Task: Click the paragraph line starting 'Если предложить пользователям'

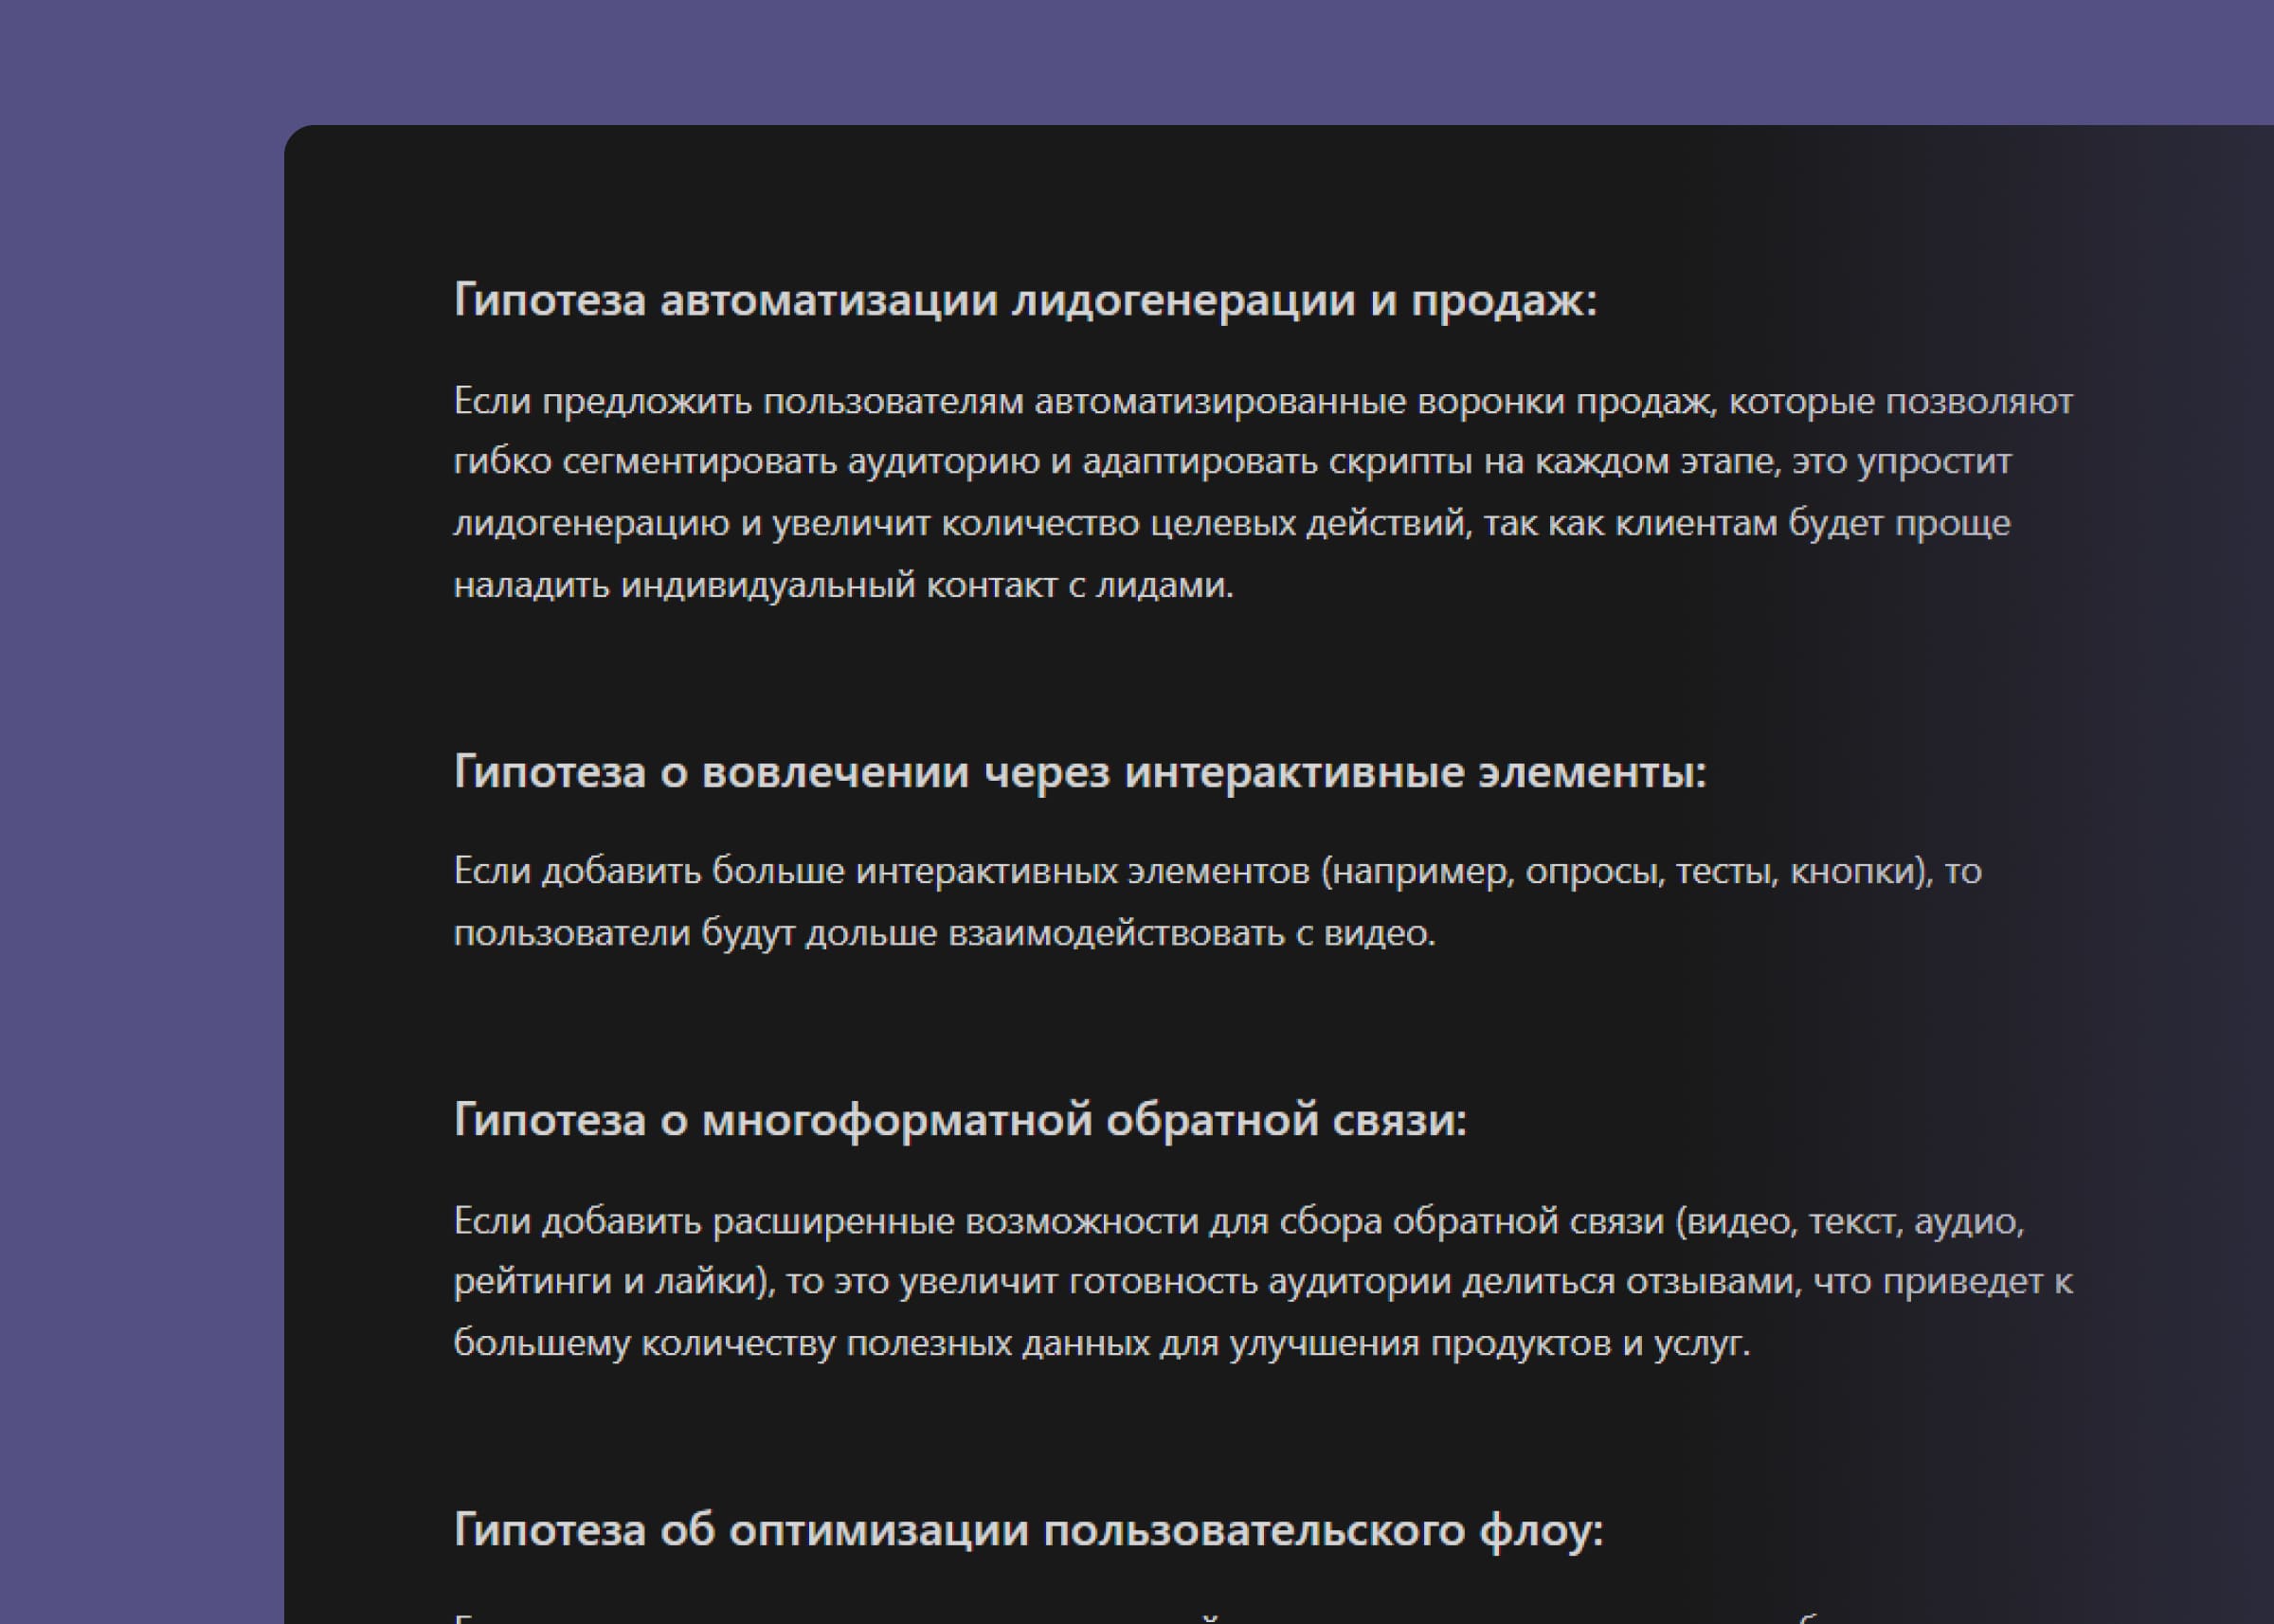Action: (1263, 401)
